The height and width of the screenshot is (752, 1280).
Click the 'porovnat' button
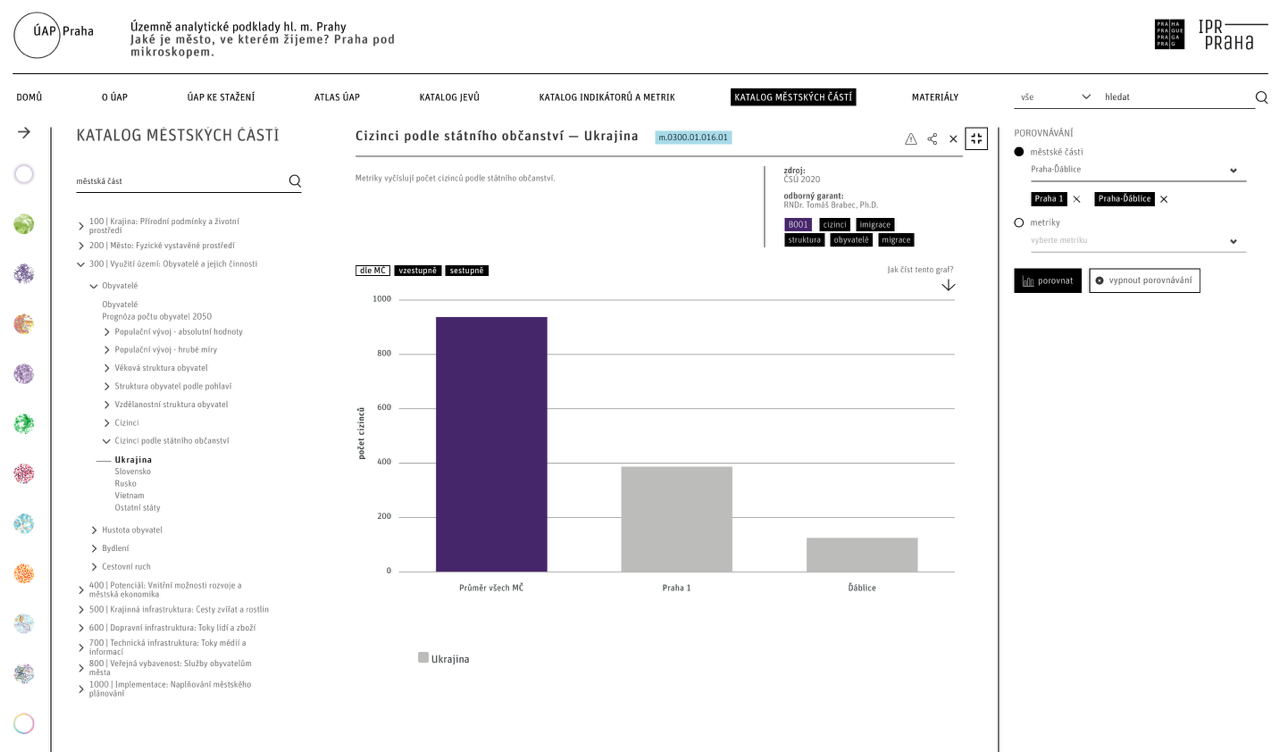[x=1047, y=281]
